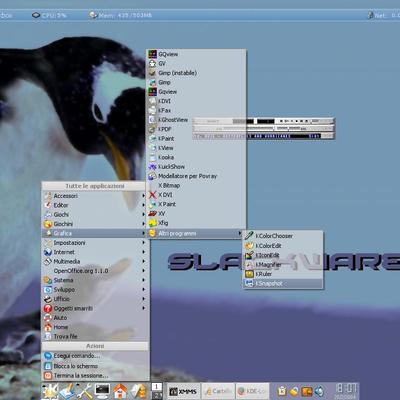Switch to the Cartell... taskbar button
The image size is (400, 400).
[217, 391]
